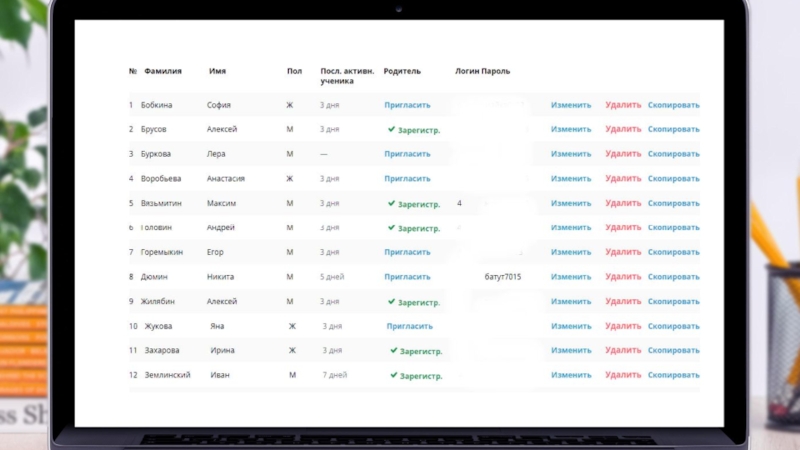Invite parent of Бобкина София via Пригласить

tap(407, 105)
